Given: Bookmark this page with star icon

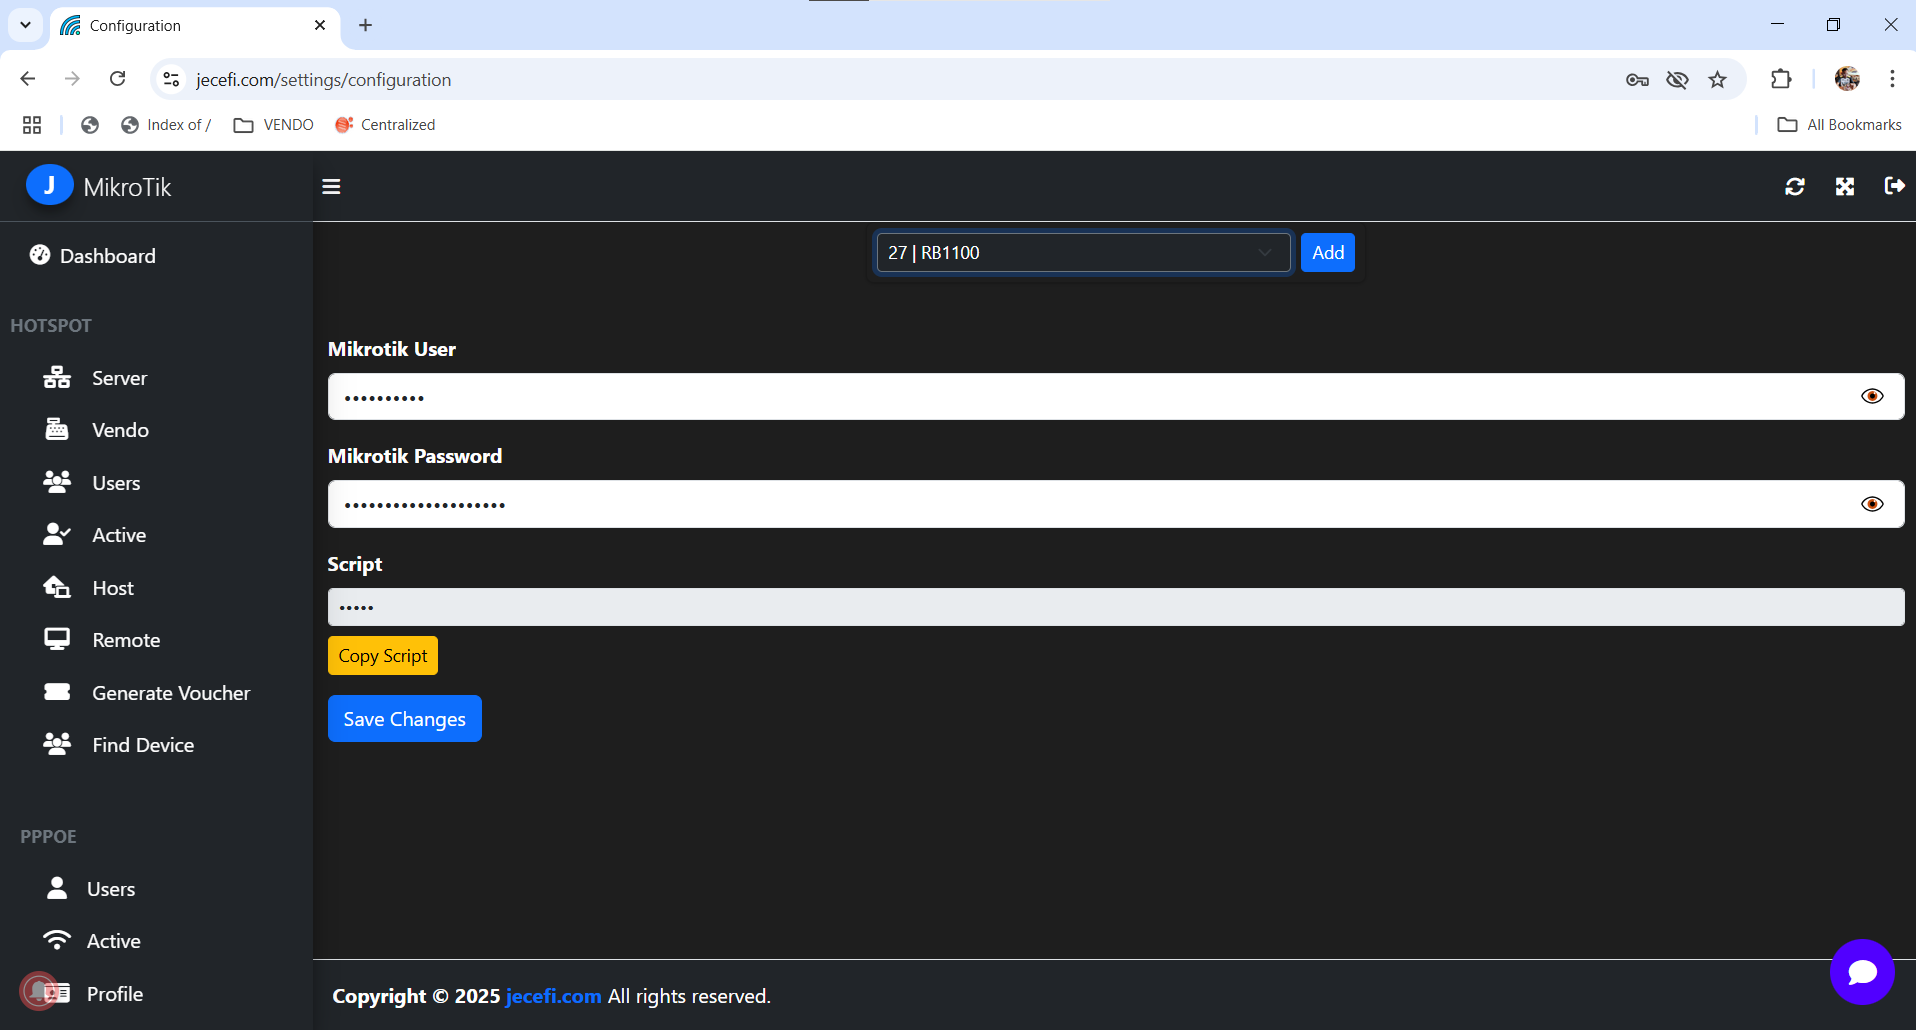Looking at the screenshot, I should (x=1717, y=80).
